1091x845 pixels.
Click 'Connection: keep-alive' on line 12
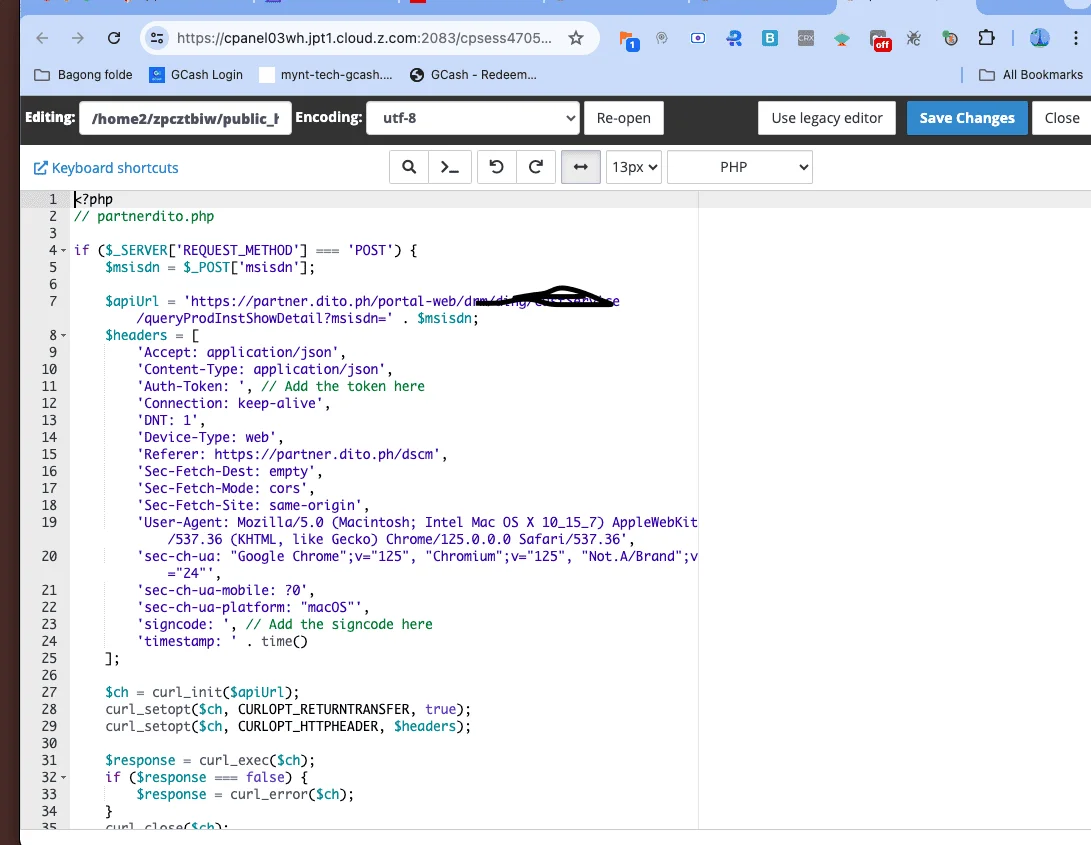point(232,403)
